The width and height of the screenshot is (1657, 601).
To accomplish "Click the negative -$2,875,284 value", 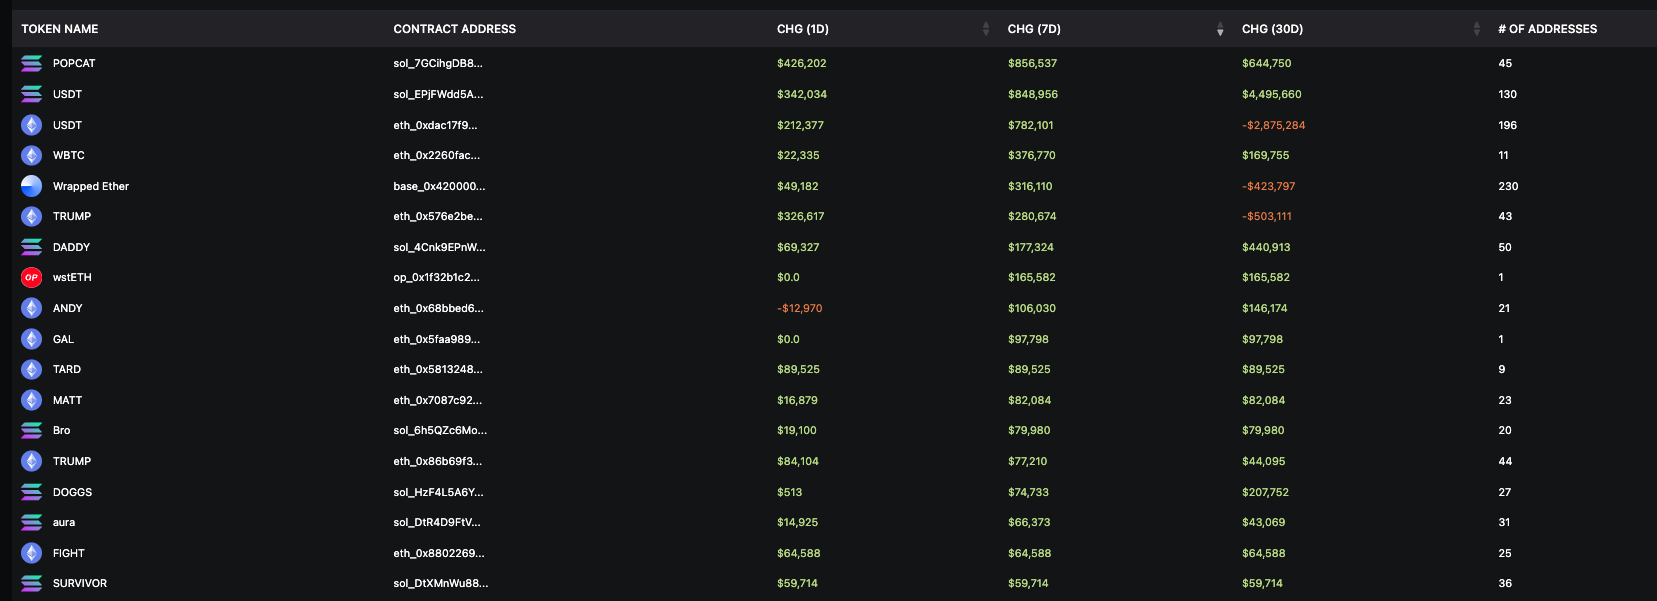I will [x=1274, y=125].
